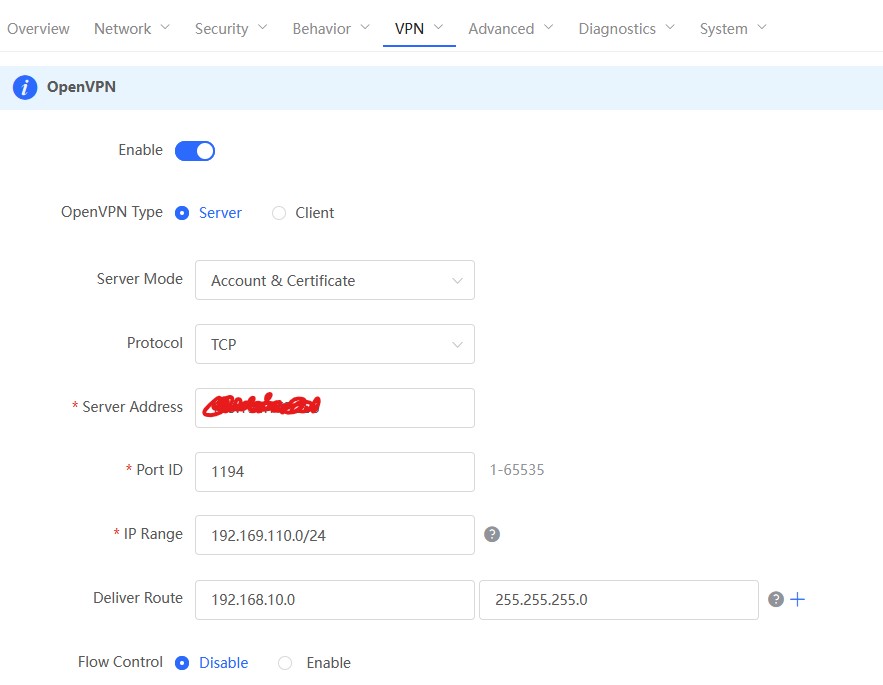Open the Server Mode dropdown
This screenshot has height=685, width=883.
click(334, 281)
